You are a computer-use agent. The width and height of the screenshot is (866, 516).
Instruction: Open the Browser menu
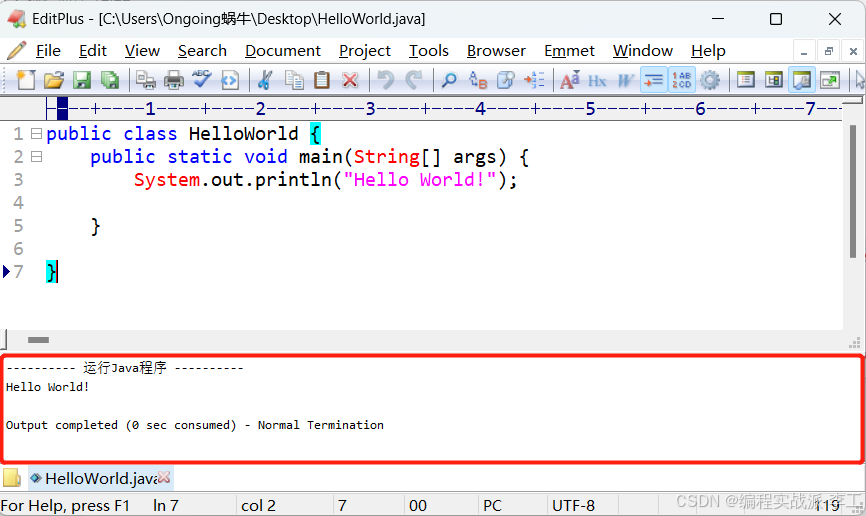coord(496,51)
